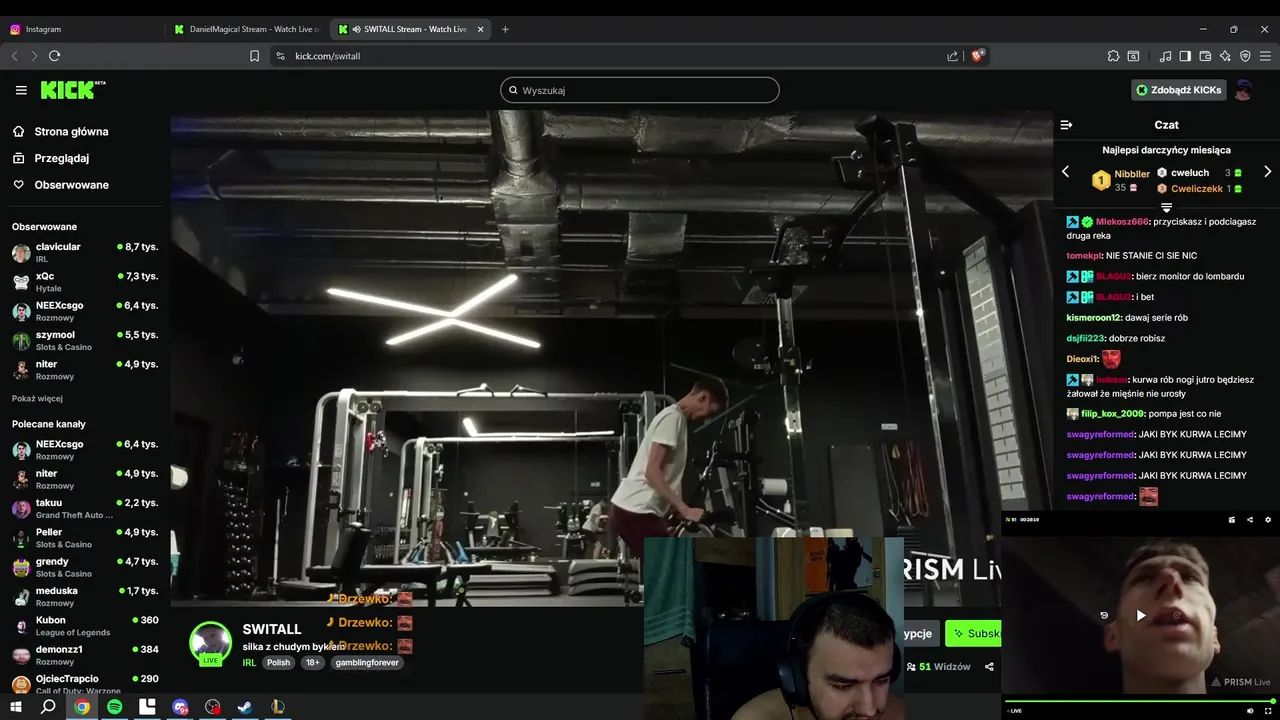Click the address bar URL kick.com/switall
Viewport: 1280px width, 720px height.
(x=328, y=56)
